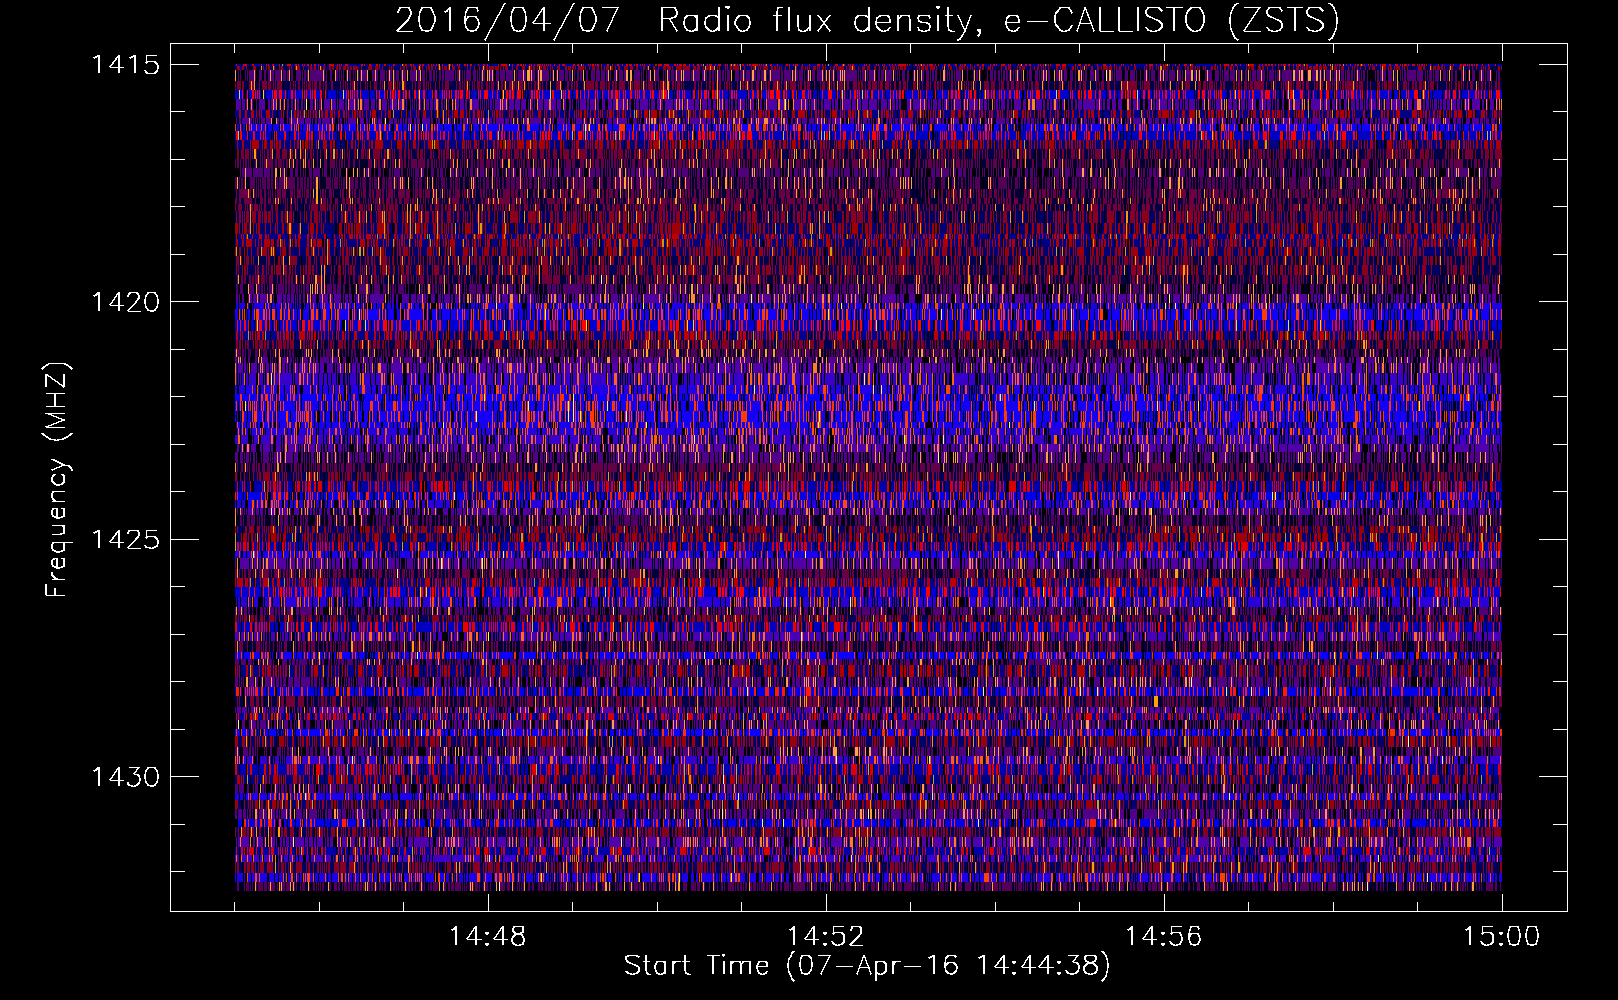
Task: Click the 14:48 time axis label
Action: tap(487, 937)
